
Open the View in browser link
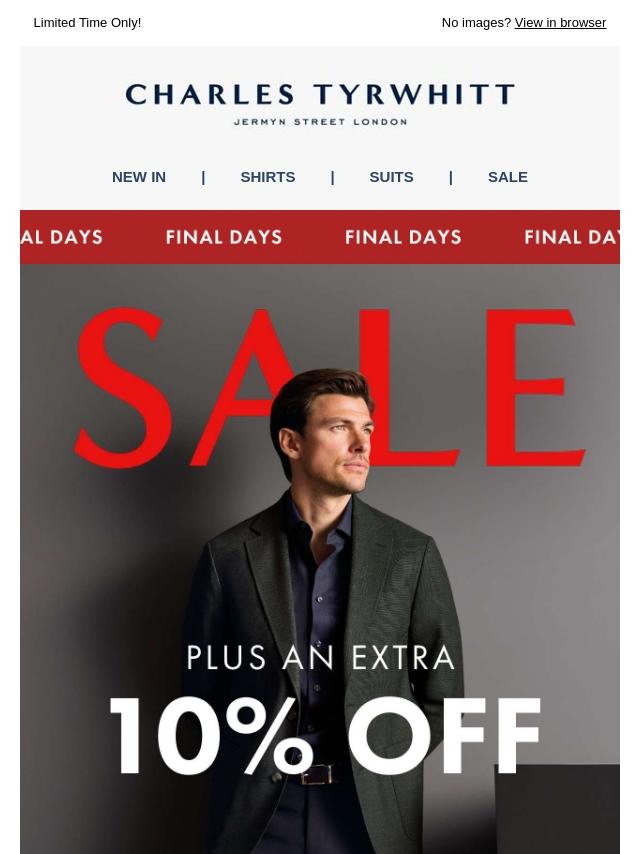pos(560,23)
